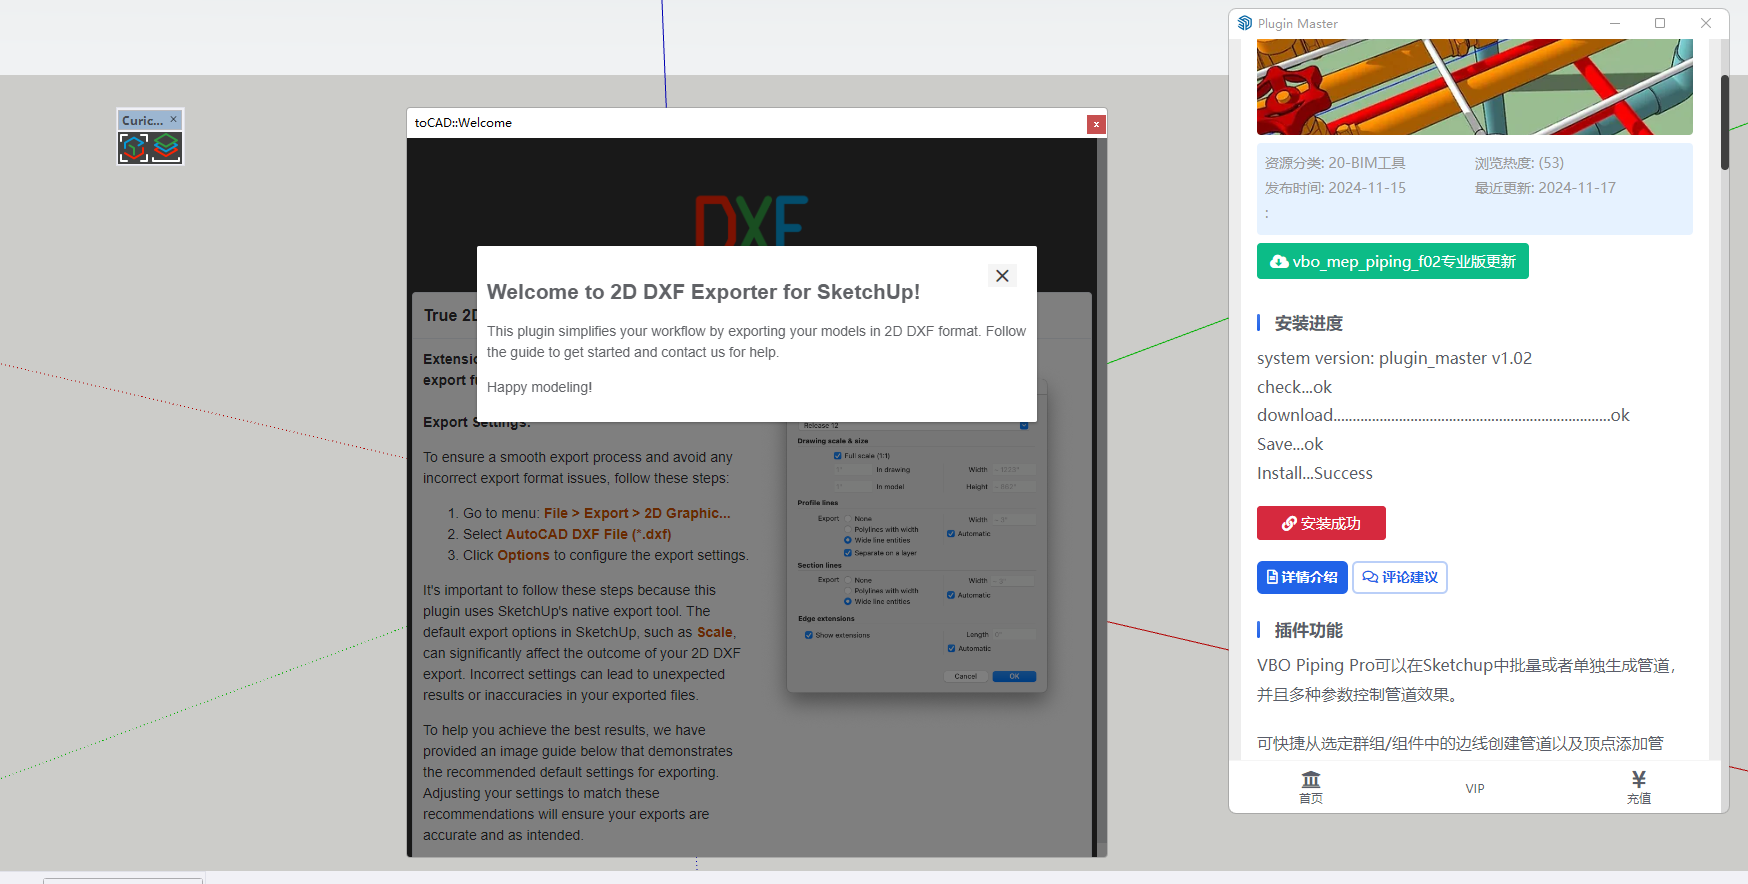Click the green vbo_mep_piping_f02 download button
Viewport: 1748px width, 884px height.
(1392, 261)
